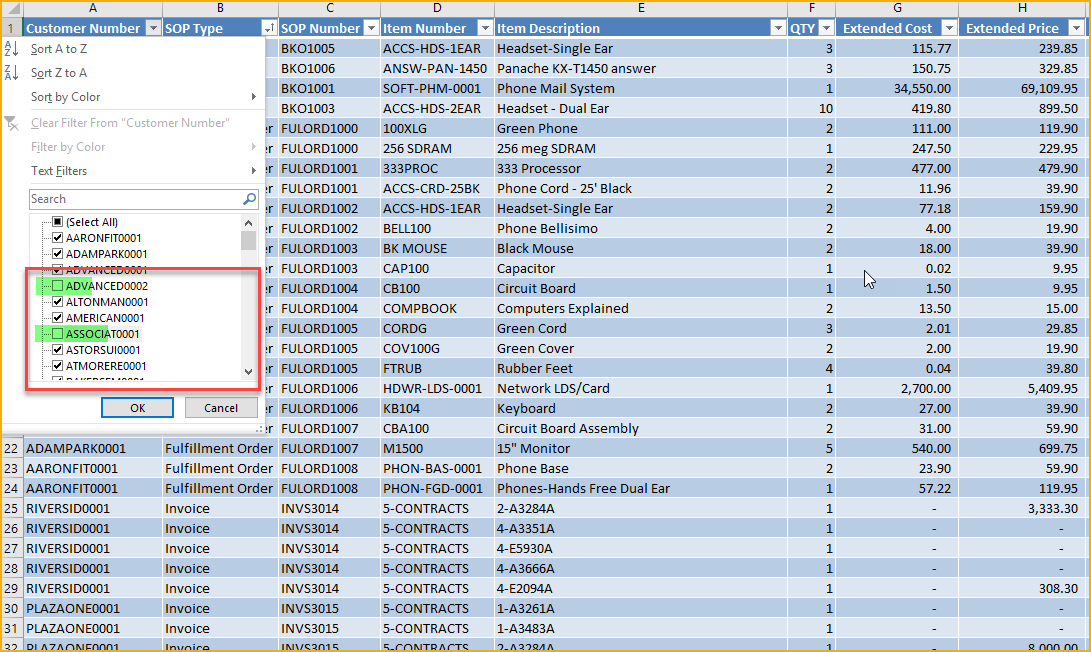
Task: Uncheck the AMERICAN0001 filter checkbox
Action: [x=58, y=318]
